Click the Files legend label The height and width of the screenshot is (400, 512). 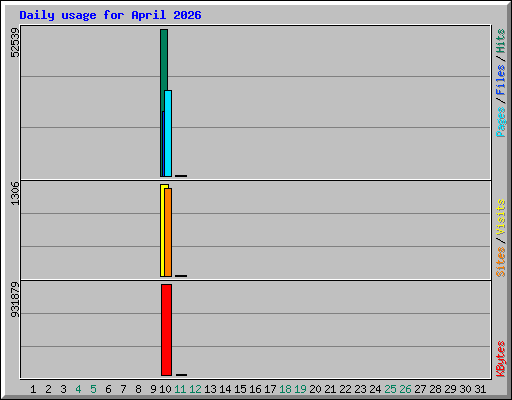pyautogui.click(x=500, y=80)
